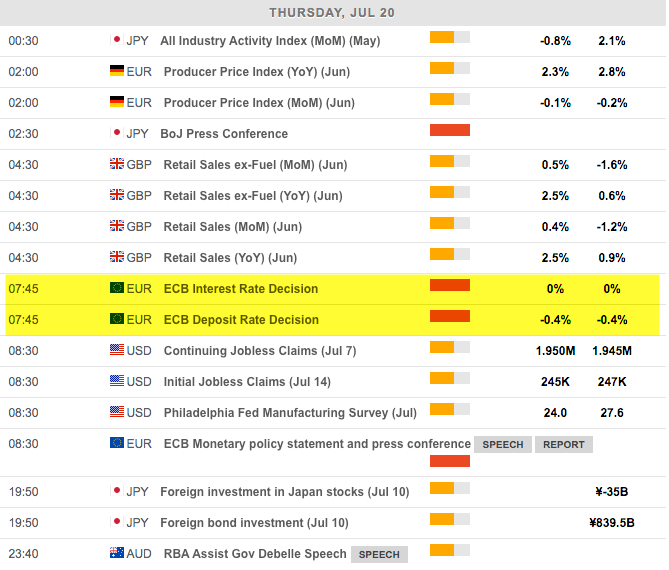Click the 24.0 consensus for Philadelphia Fed Survey
The image size is (669, 570).
click(555, 413)
